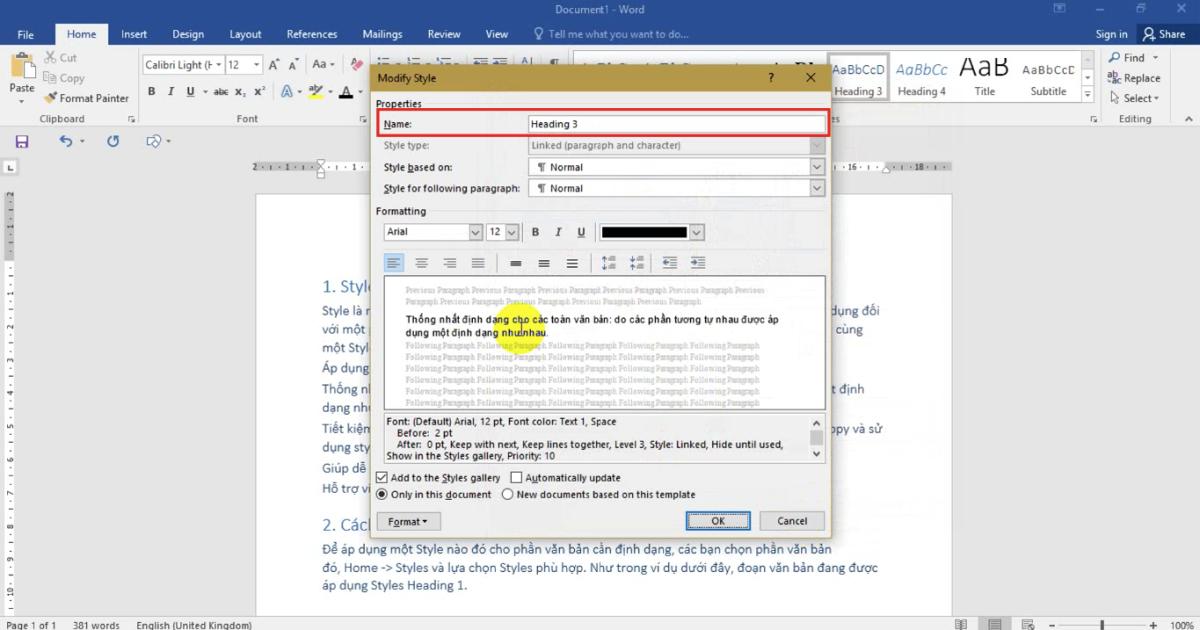This screenshot has width=1200, height=630.
Task: Click Sign in at top right
Action: [1111, 34]
